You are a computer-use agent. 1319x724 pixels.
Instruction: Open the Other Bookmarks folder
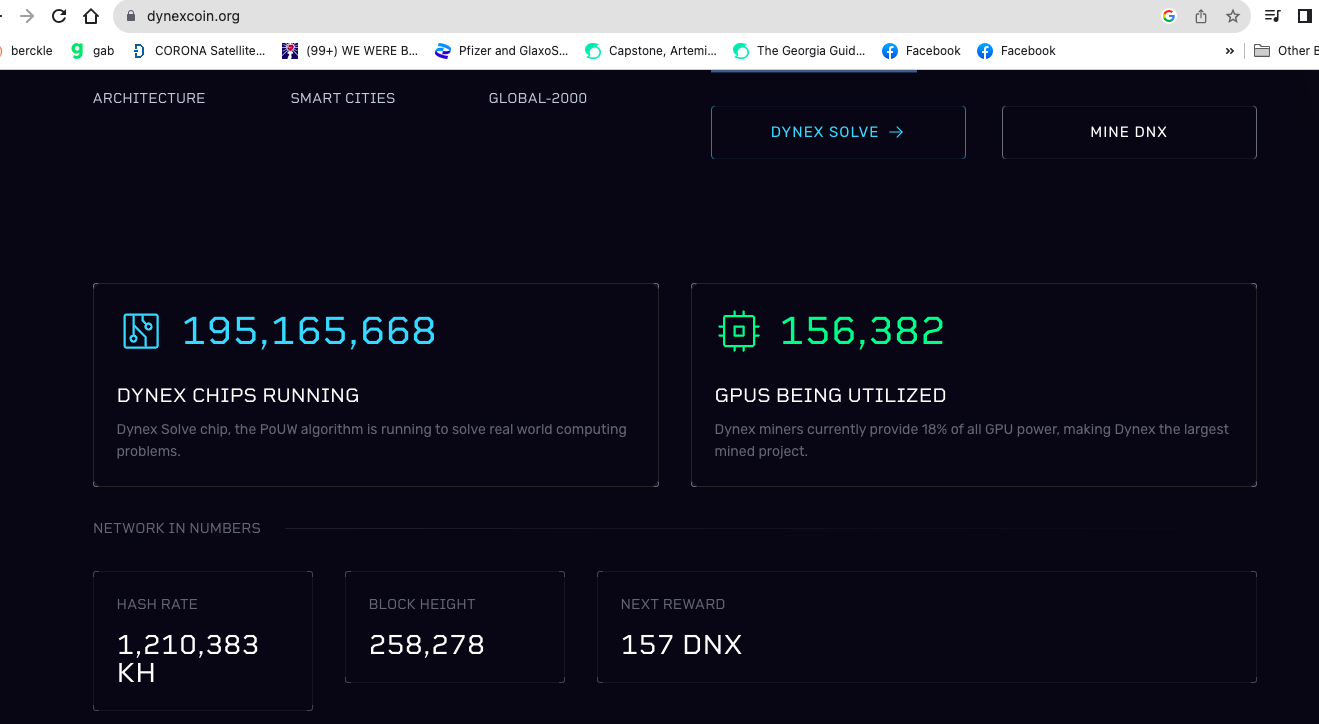(x=1285, y=51)
